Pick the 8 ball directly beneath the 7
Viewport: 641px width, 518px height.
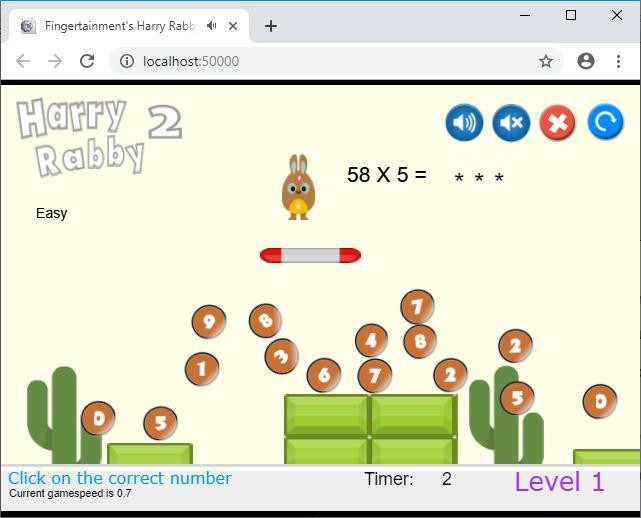coord(420,341)
